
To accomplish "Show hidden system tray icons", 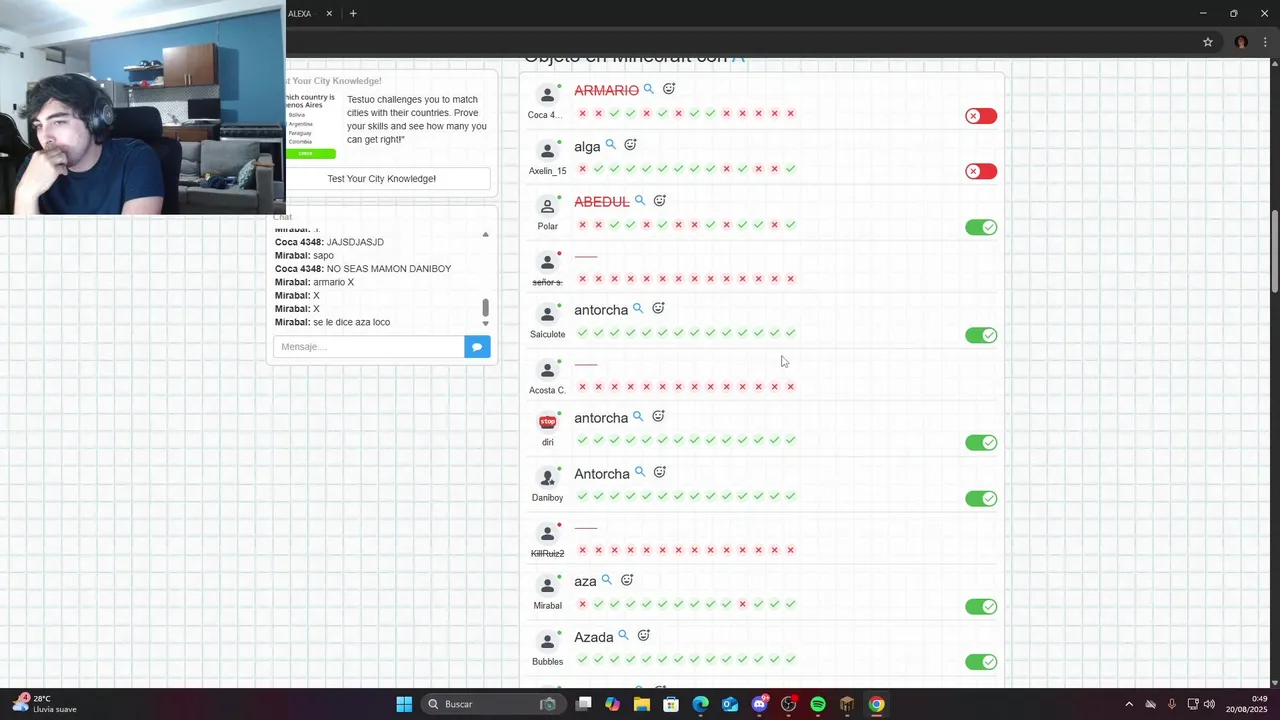I will (x=1129, y=704).
